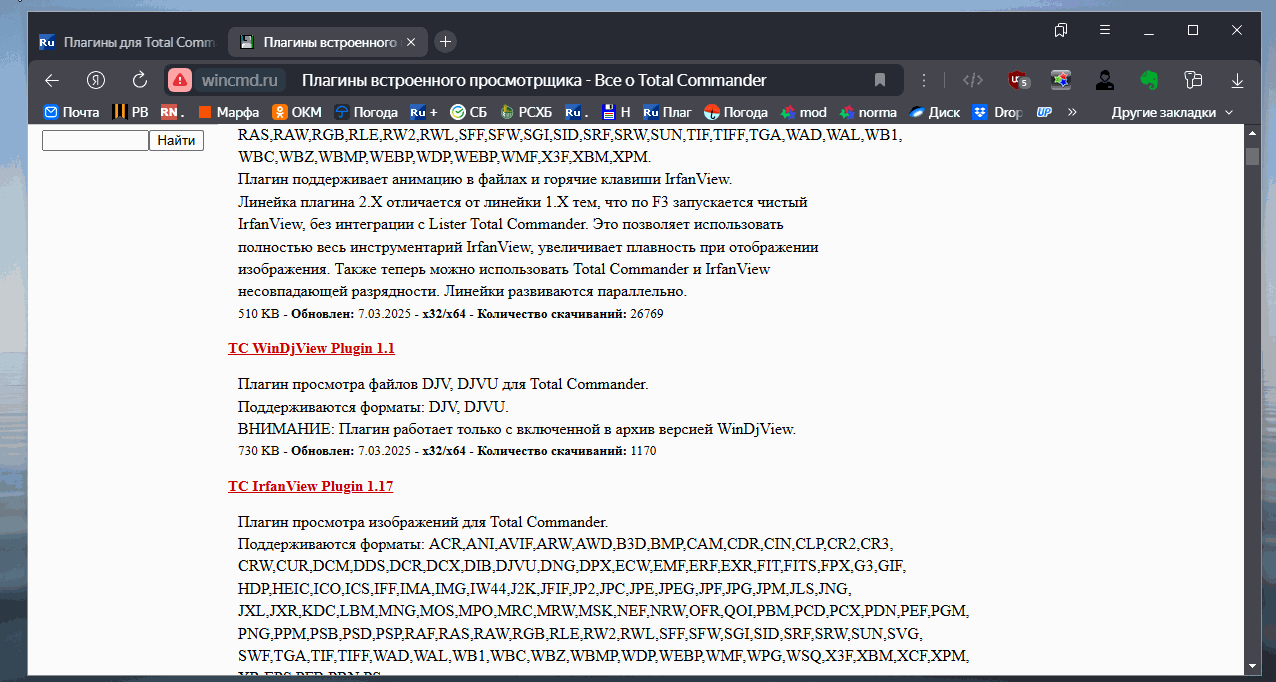Click the line 'Поддерживаются форматы: DJV, DJVU.'
Image resolution: width=1276 pixels, height=682 pixels.
point(373,407)
